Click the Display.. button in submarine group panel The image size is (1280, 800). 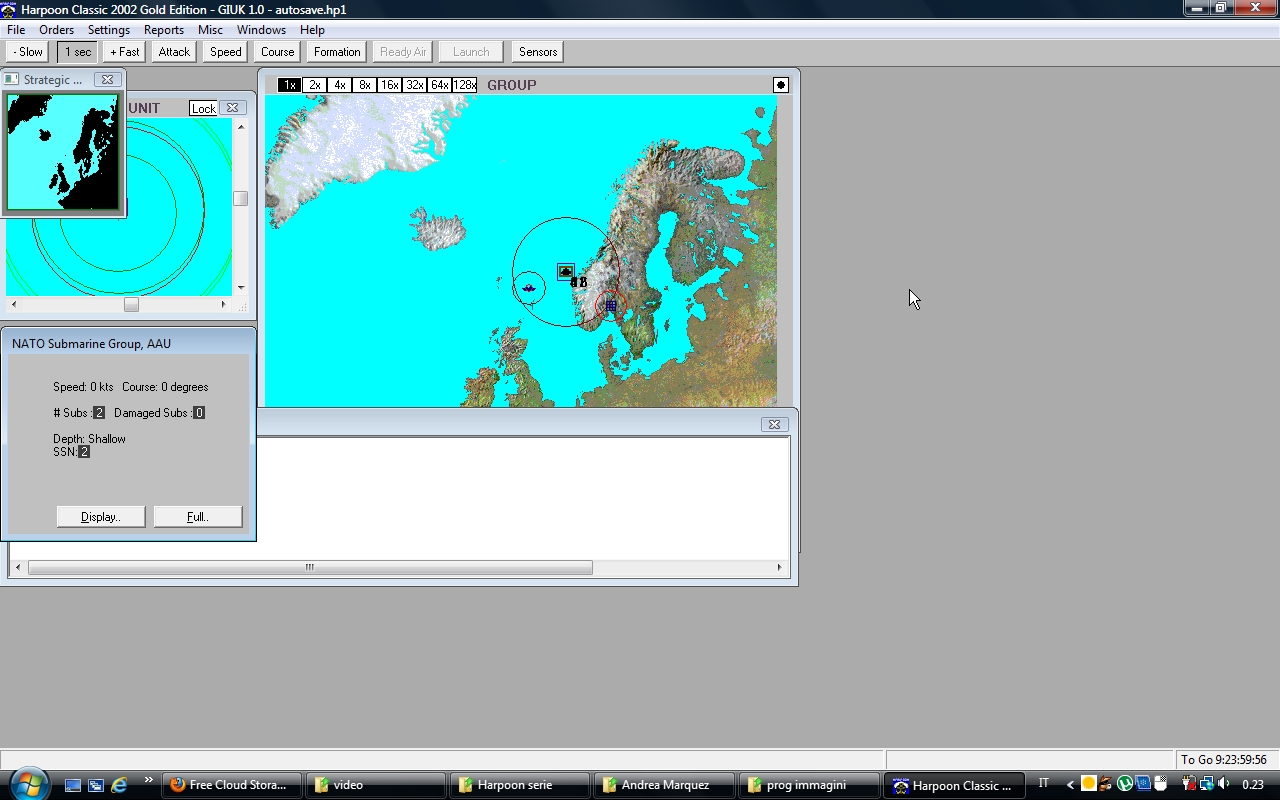101,517
